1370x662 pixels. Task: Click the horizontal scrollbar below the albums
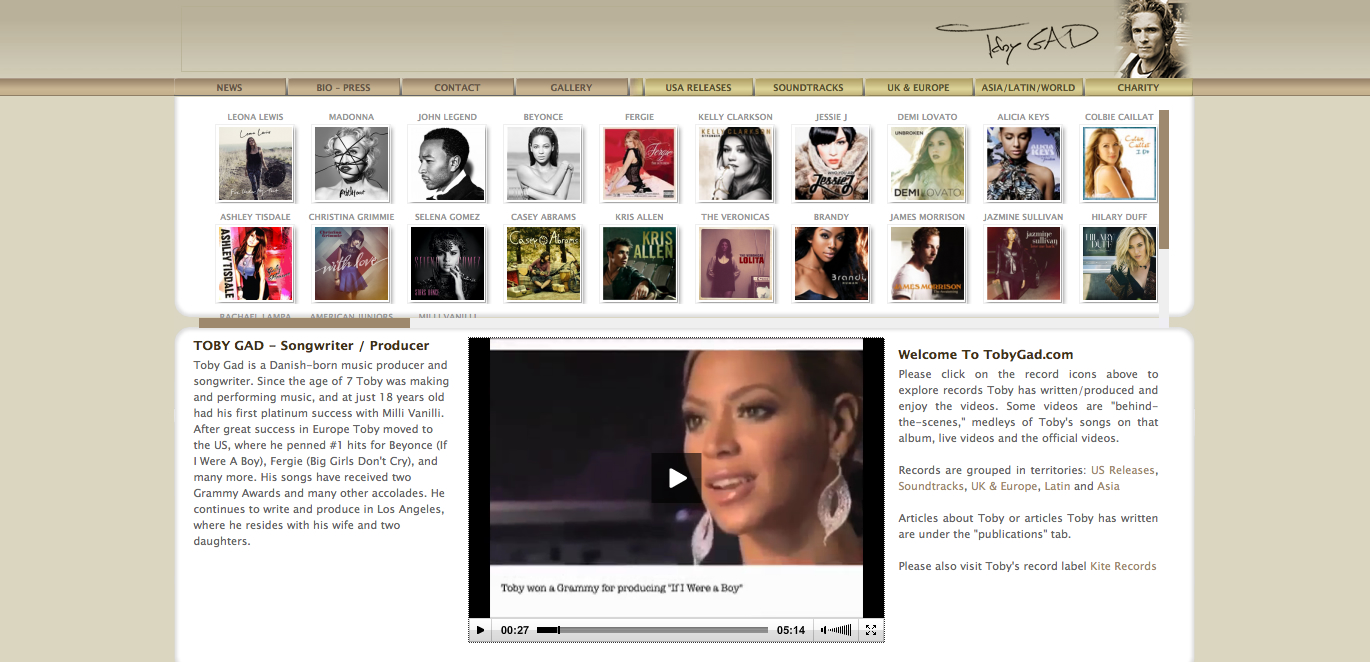304,323
